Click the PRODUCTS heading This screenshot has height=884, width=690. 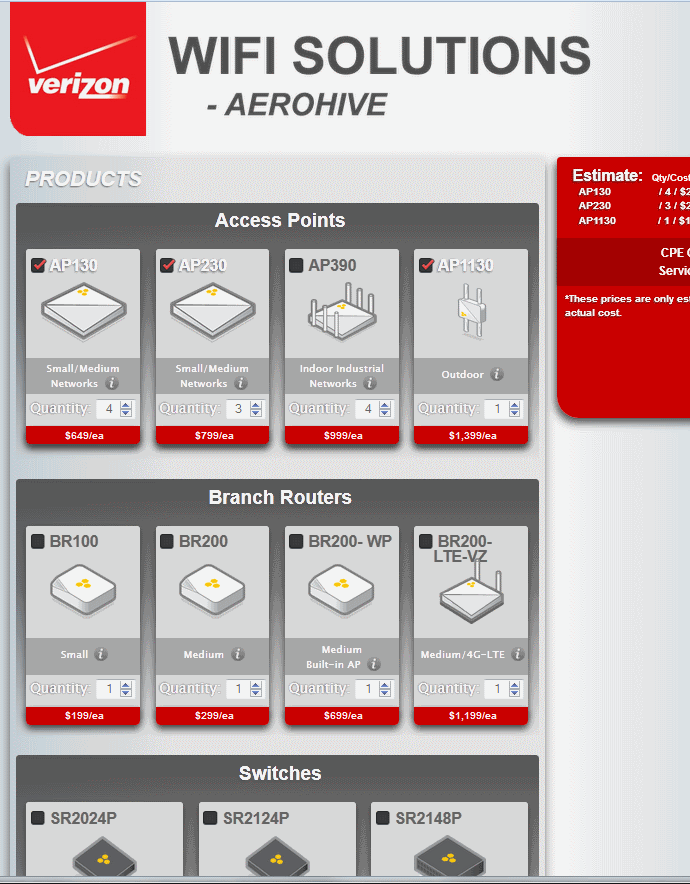[x=83, y=179]
